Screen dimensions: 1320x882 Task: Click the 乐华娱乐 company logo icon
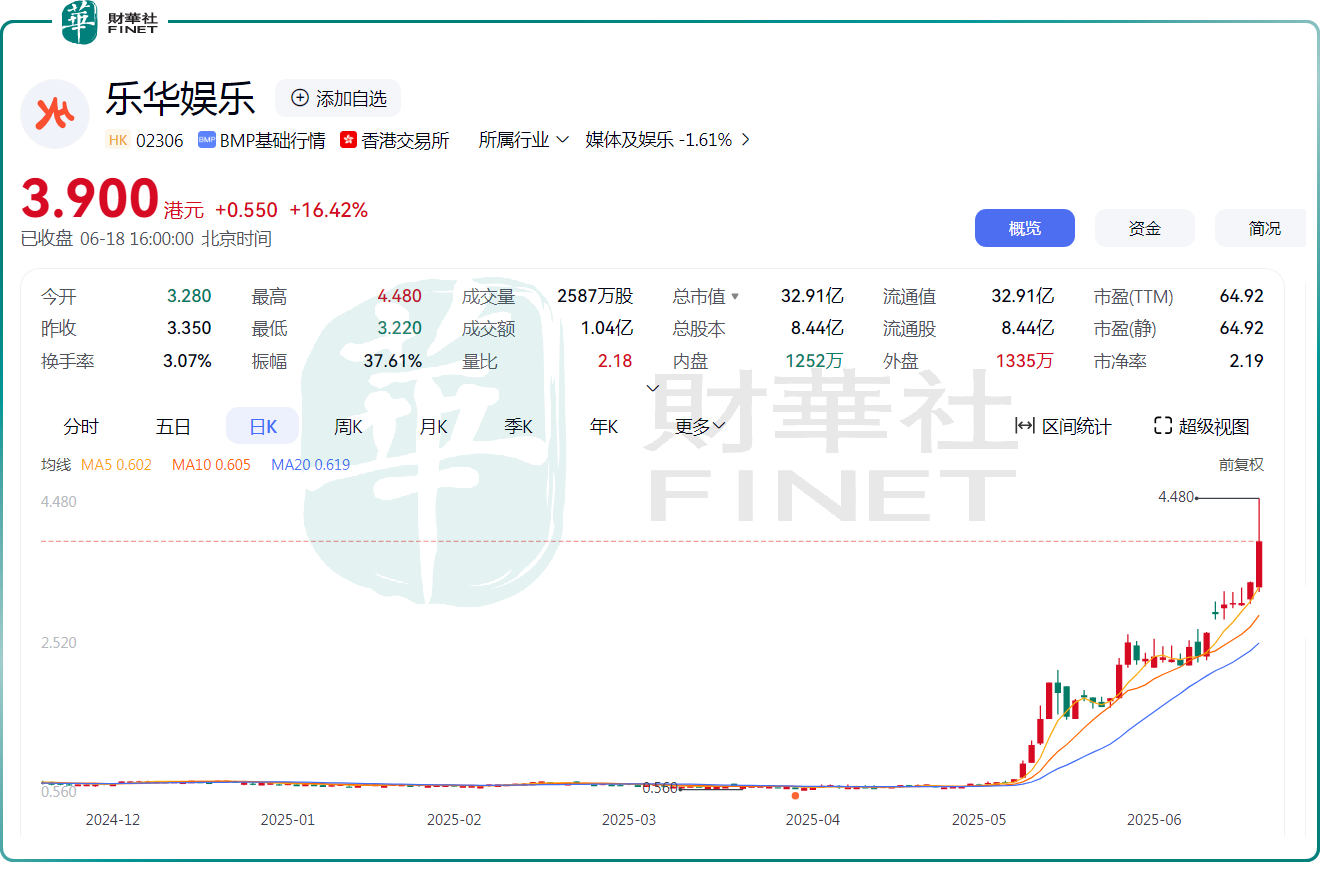pos(55,114)
